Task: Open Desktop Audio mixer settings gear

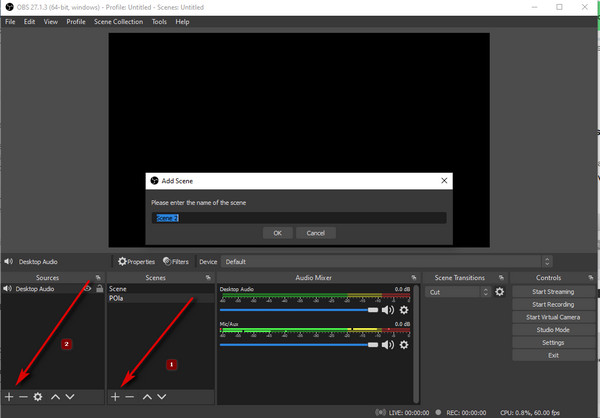Action: (404, 310)
